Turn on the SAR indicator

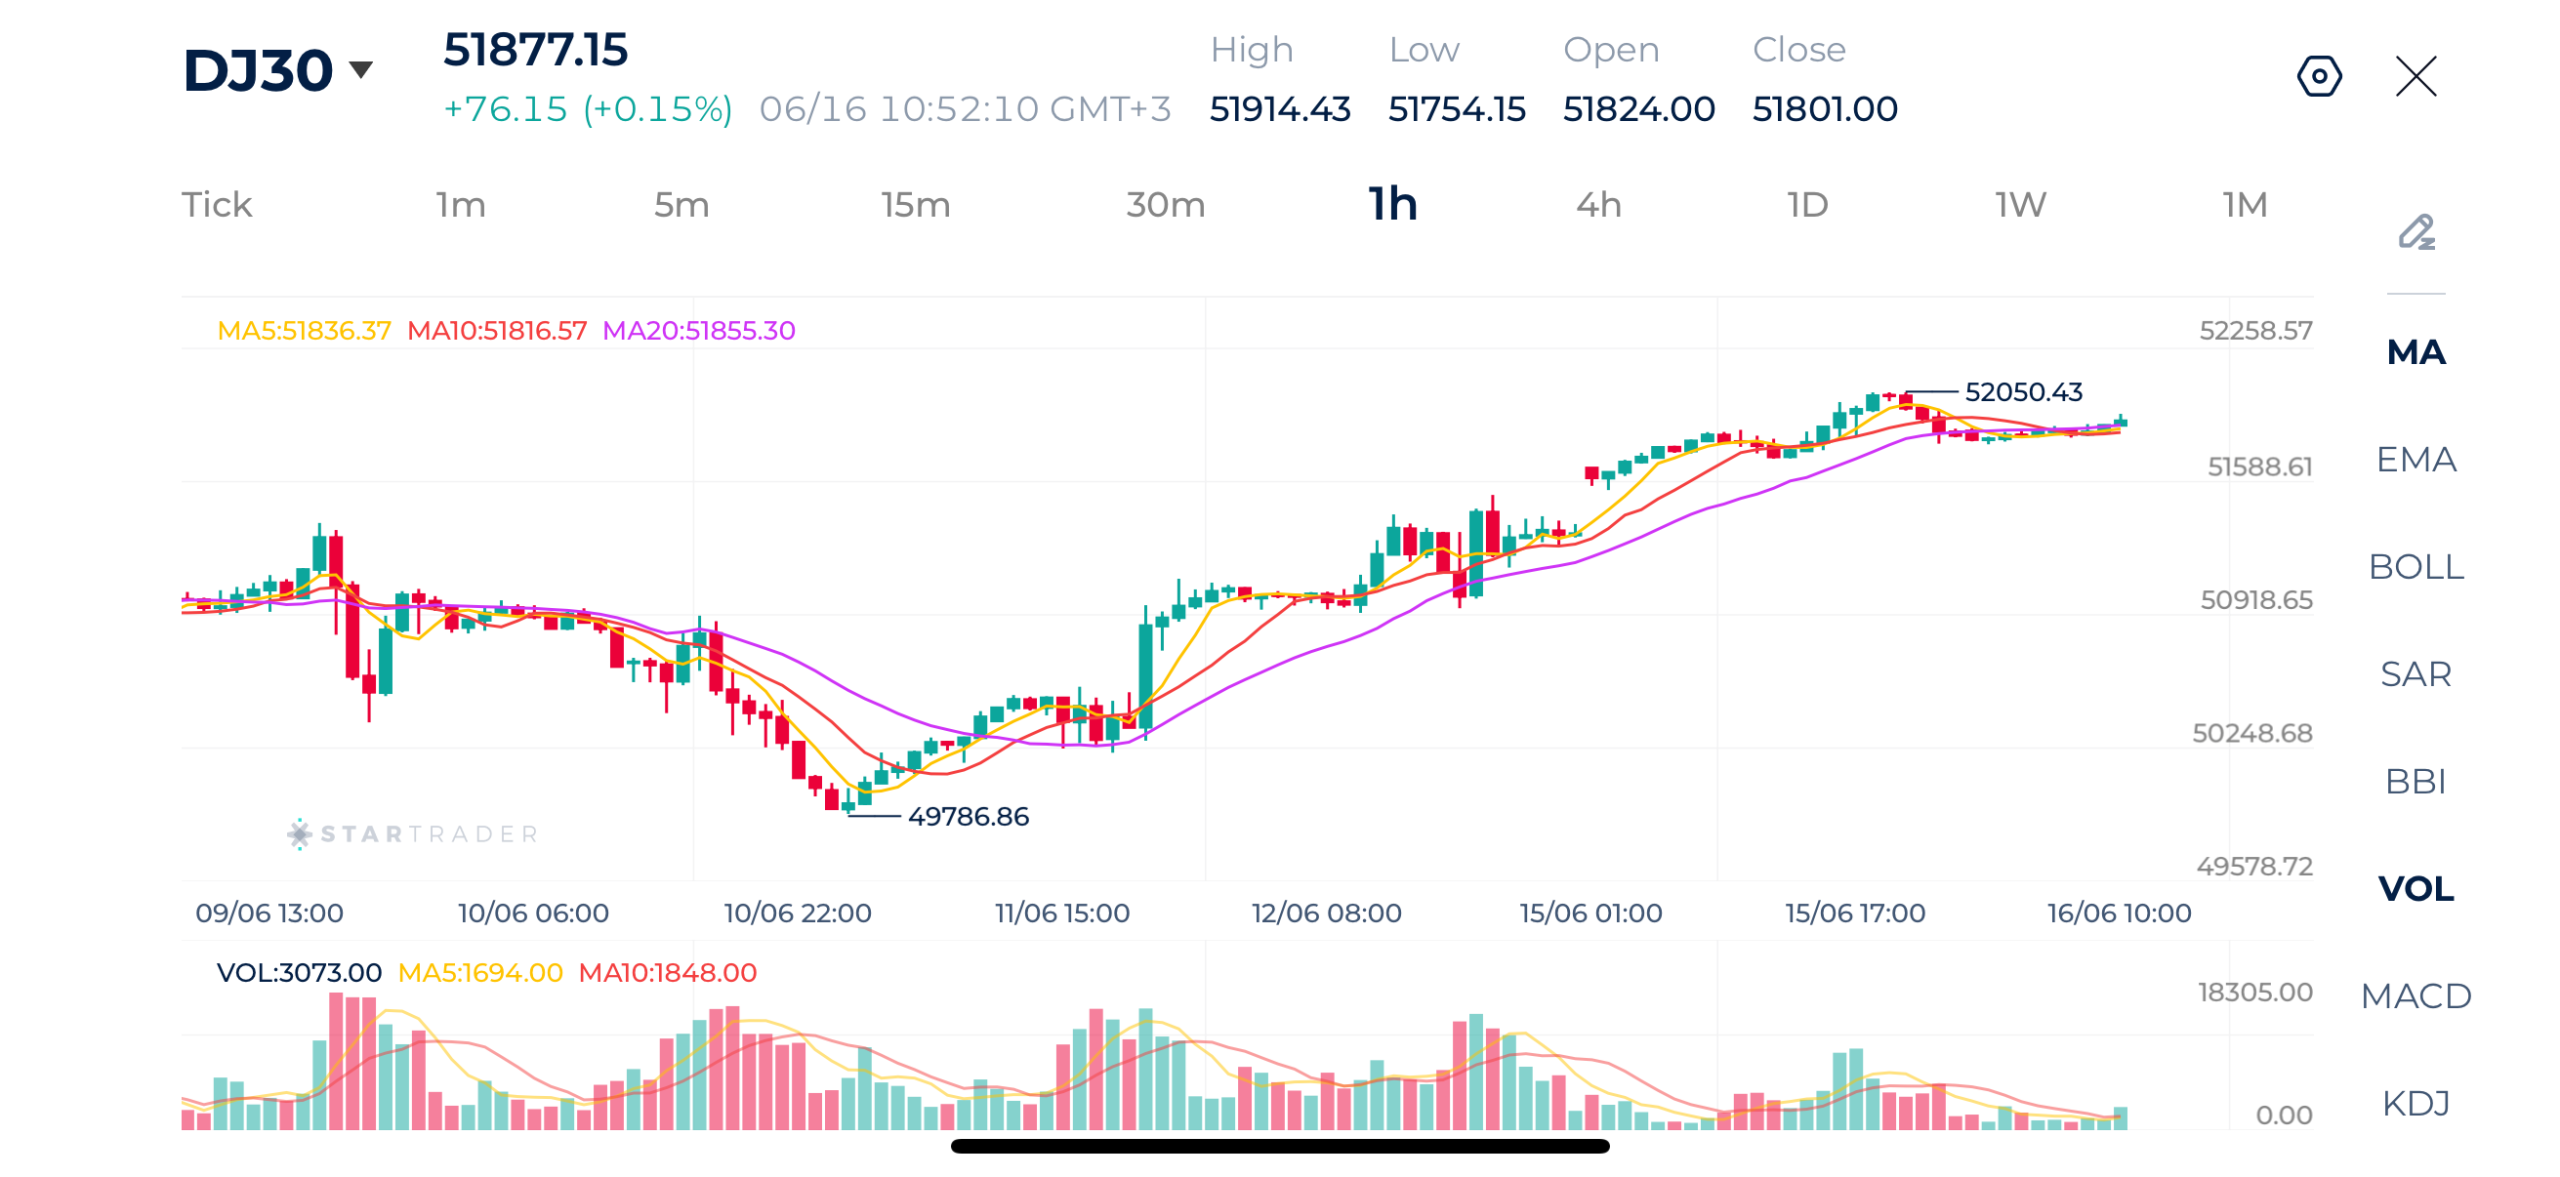(x=2415, y=673)
